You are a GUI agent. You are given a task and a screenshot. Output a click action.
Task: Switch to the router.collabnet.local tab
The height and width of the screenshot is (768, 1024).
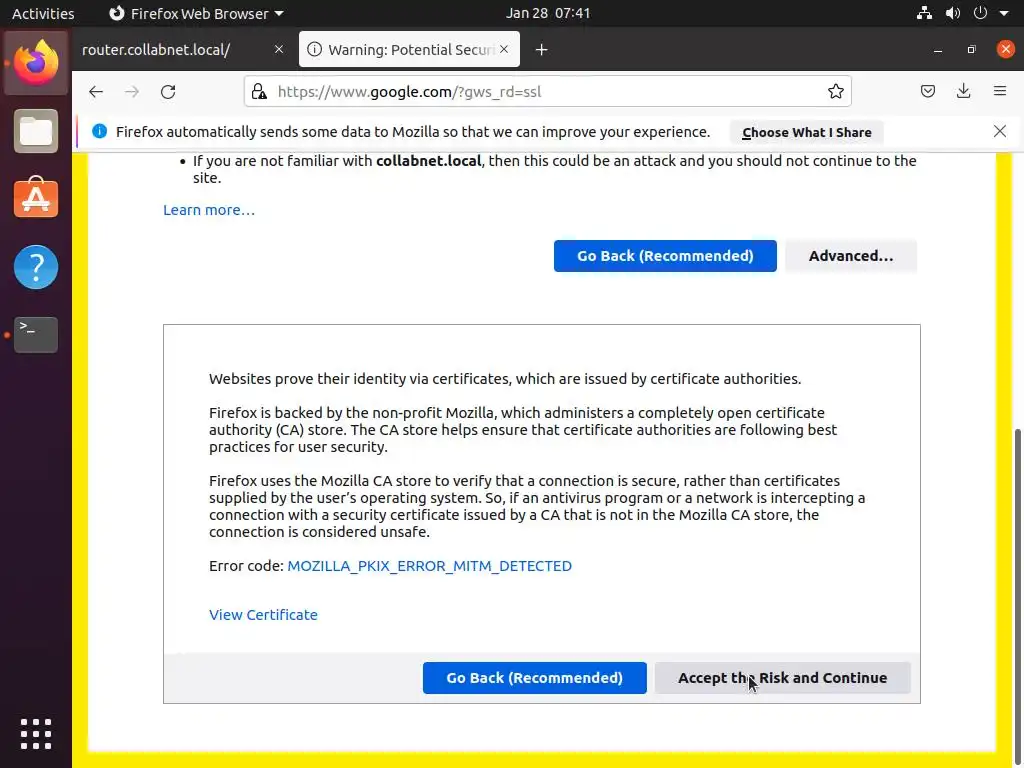coord(184,50)
